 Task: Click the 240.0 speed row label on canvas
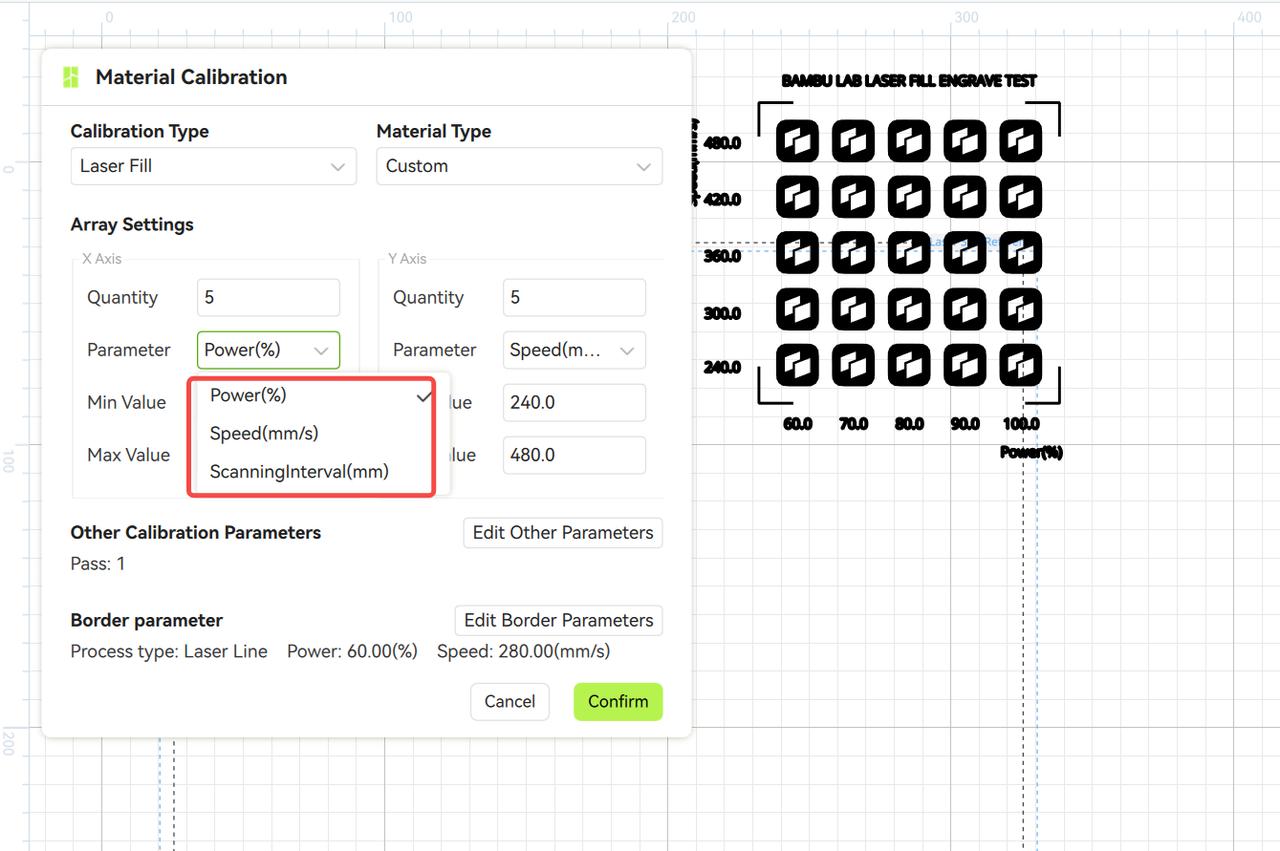pos(722,367)
